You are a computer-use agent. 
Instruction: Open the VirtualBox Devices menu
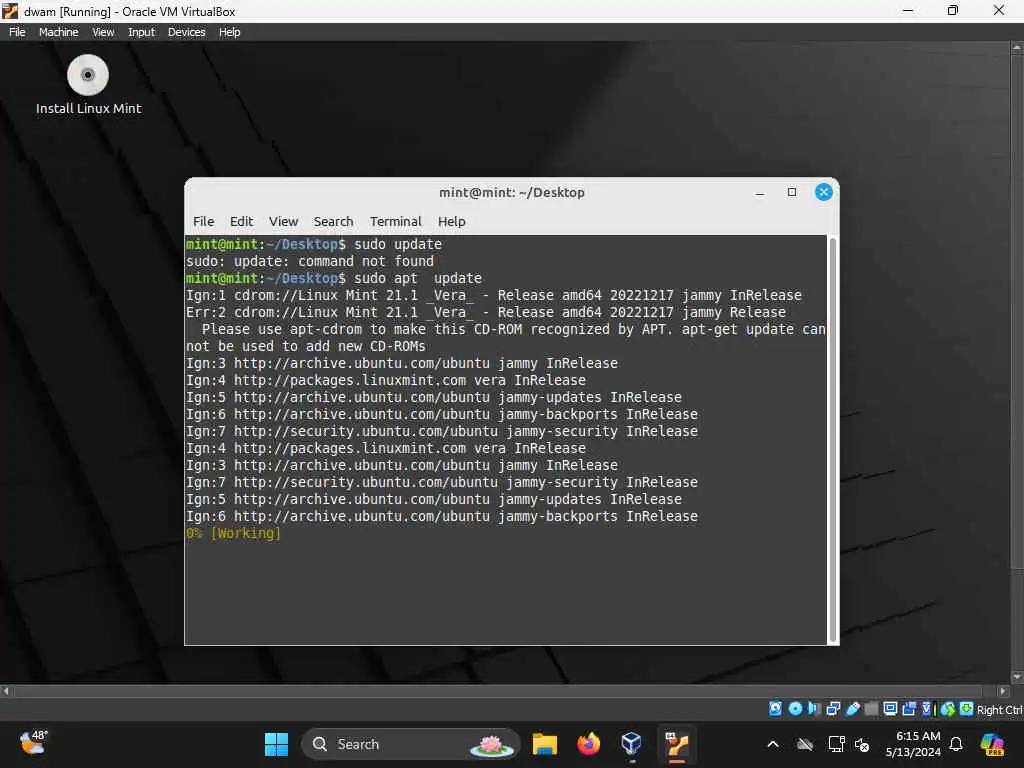point(186,32)
